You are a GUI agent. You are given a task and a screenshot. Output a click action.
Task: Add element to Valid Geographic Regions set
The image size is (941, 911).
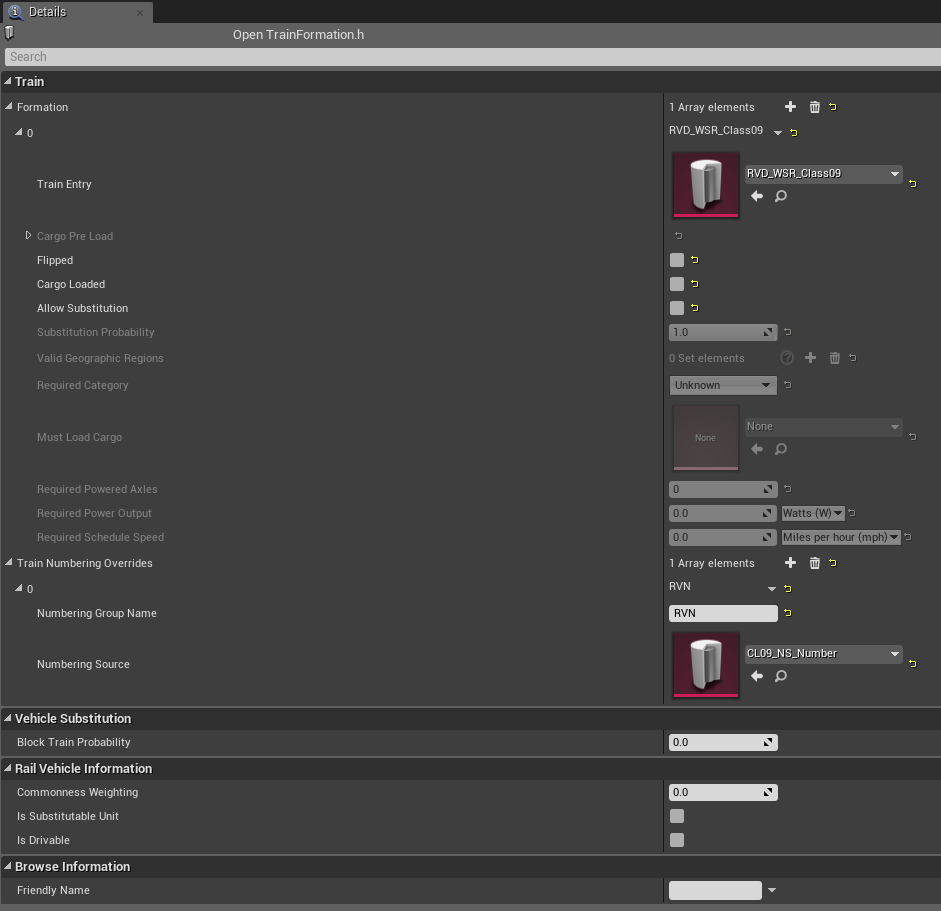(810, 357)
